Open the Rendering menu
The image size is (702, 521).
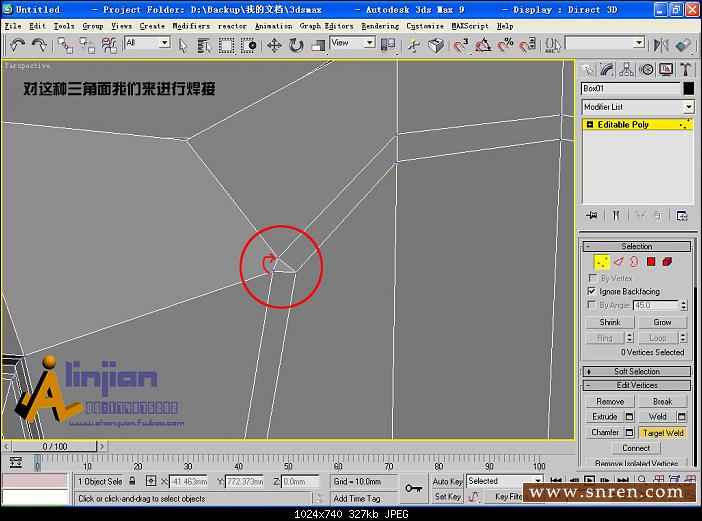point(380,26)
